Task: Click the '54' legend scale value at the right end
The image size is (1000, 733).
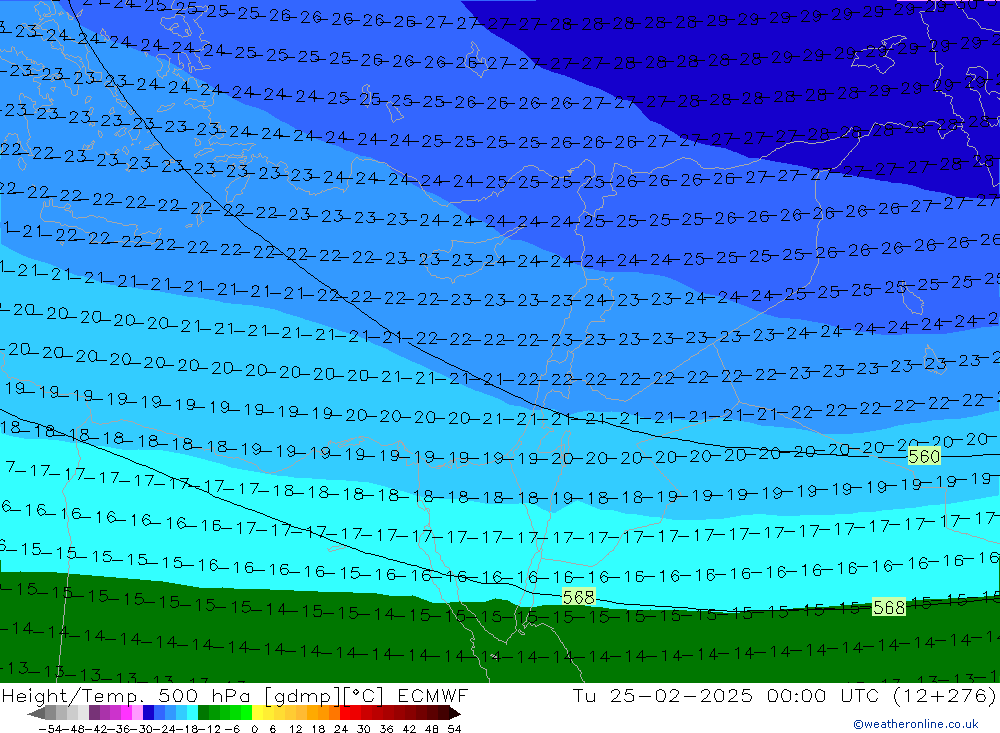Action: (454, 728)
